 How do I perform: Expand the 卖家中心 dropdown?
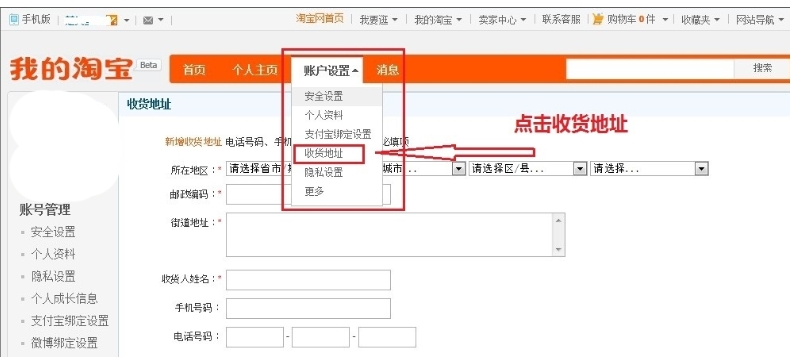click(x=502, y=20)
